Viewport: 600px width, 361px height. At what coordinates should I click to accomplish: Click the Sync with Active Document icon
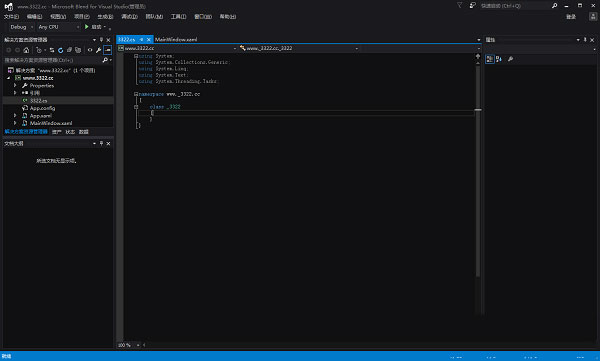(52, 50)
